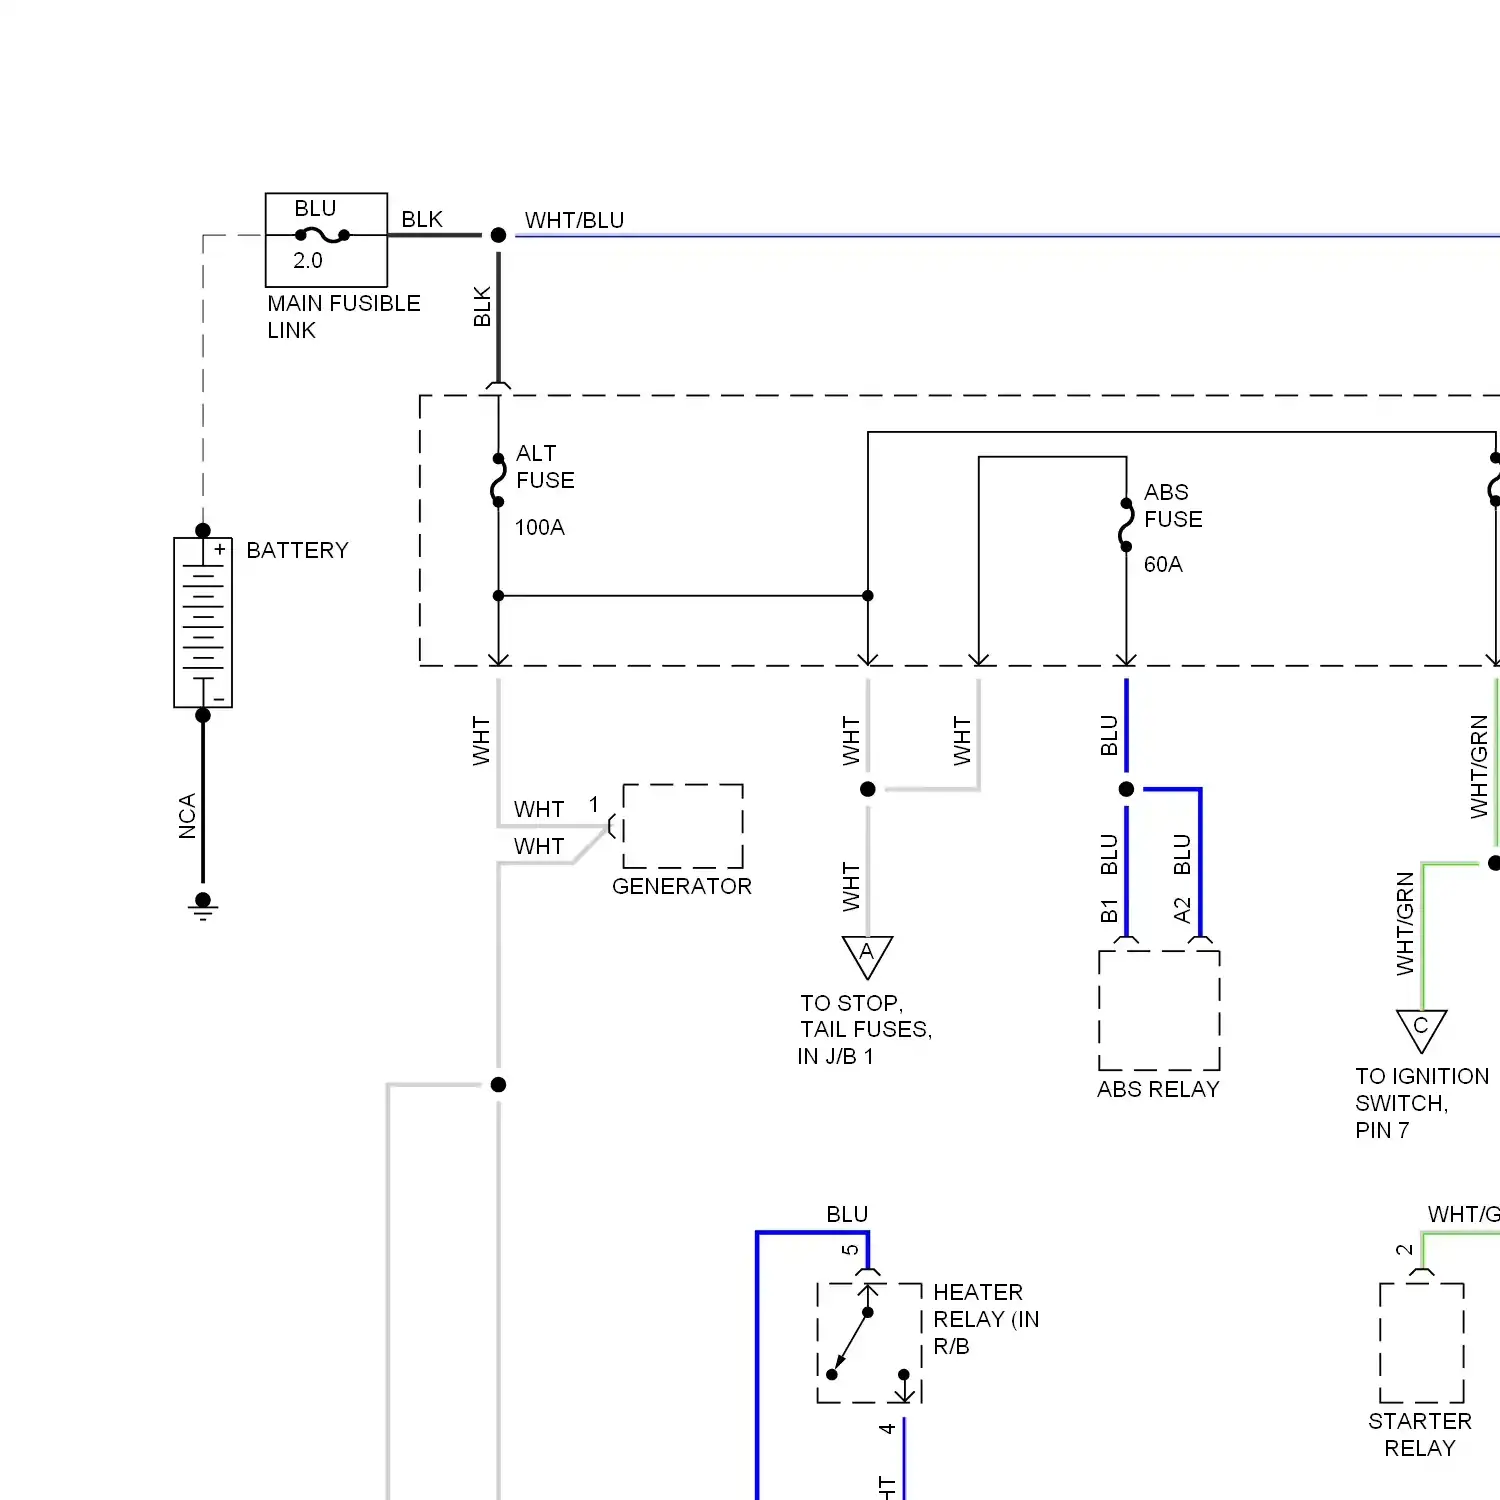
Task: Select the WHT/BLU wire label
Action: 574,220
